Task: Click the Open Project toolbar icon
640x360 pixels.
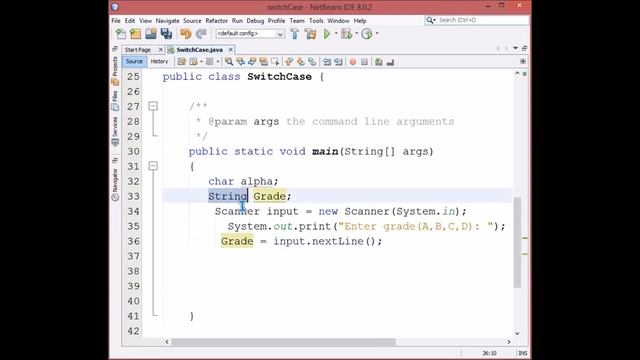Action: click(x=151, y=34)
